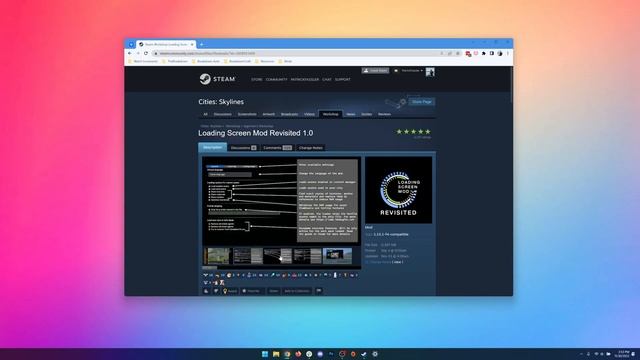This screenshot has height=360, width=640.
Task: Click the Store Page button
Action: click(x=422, y=102)
